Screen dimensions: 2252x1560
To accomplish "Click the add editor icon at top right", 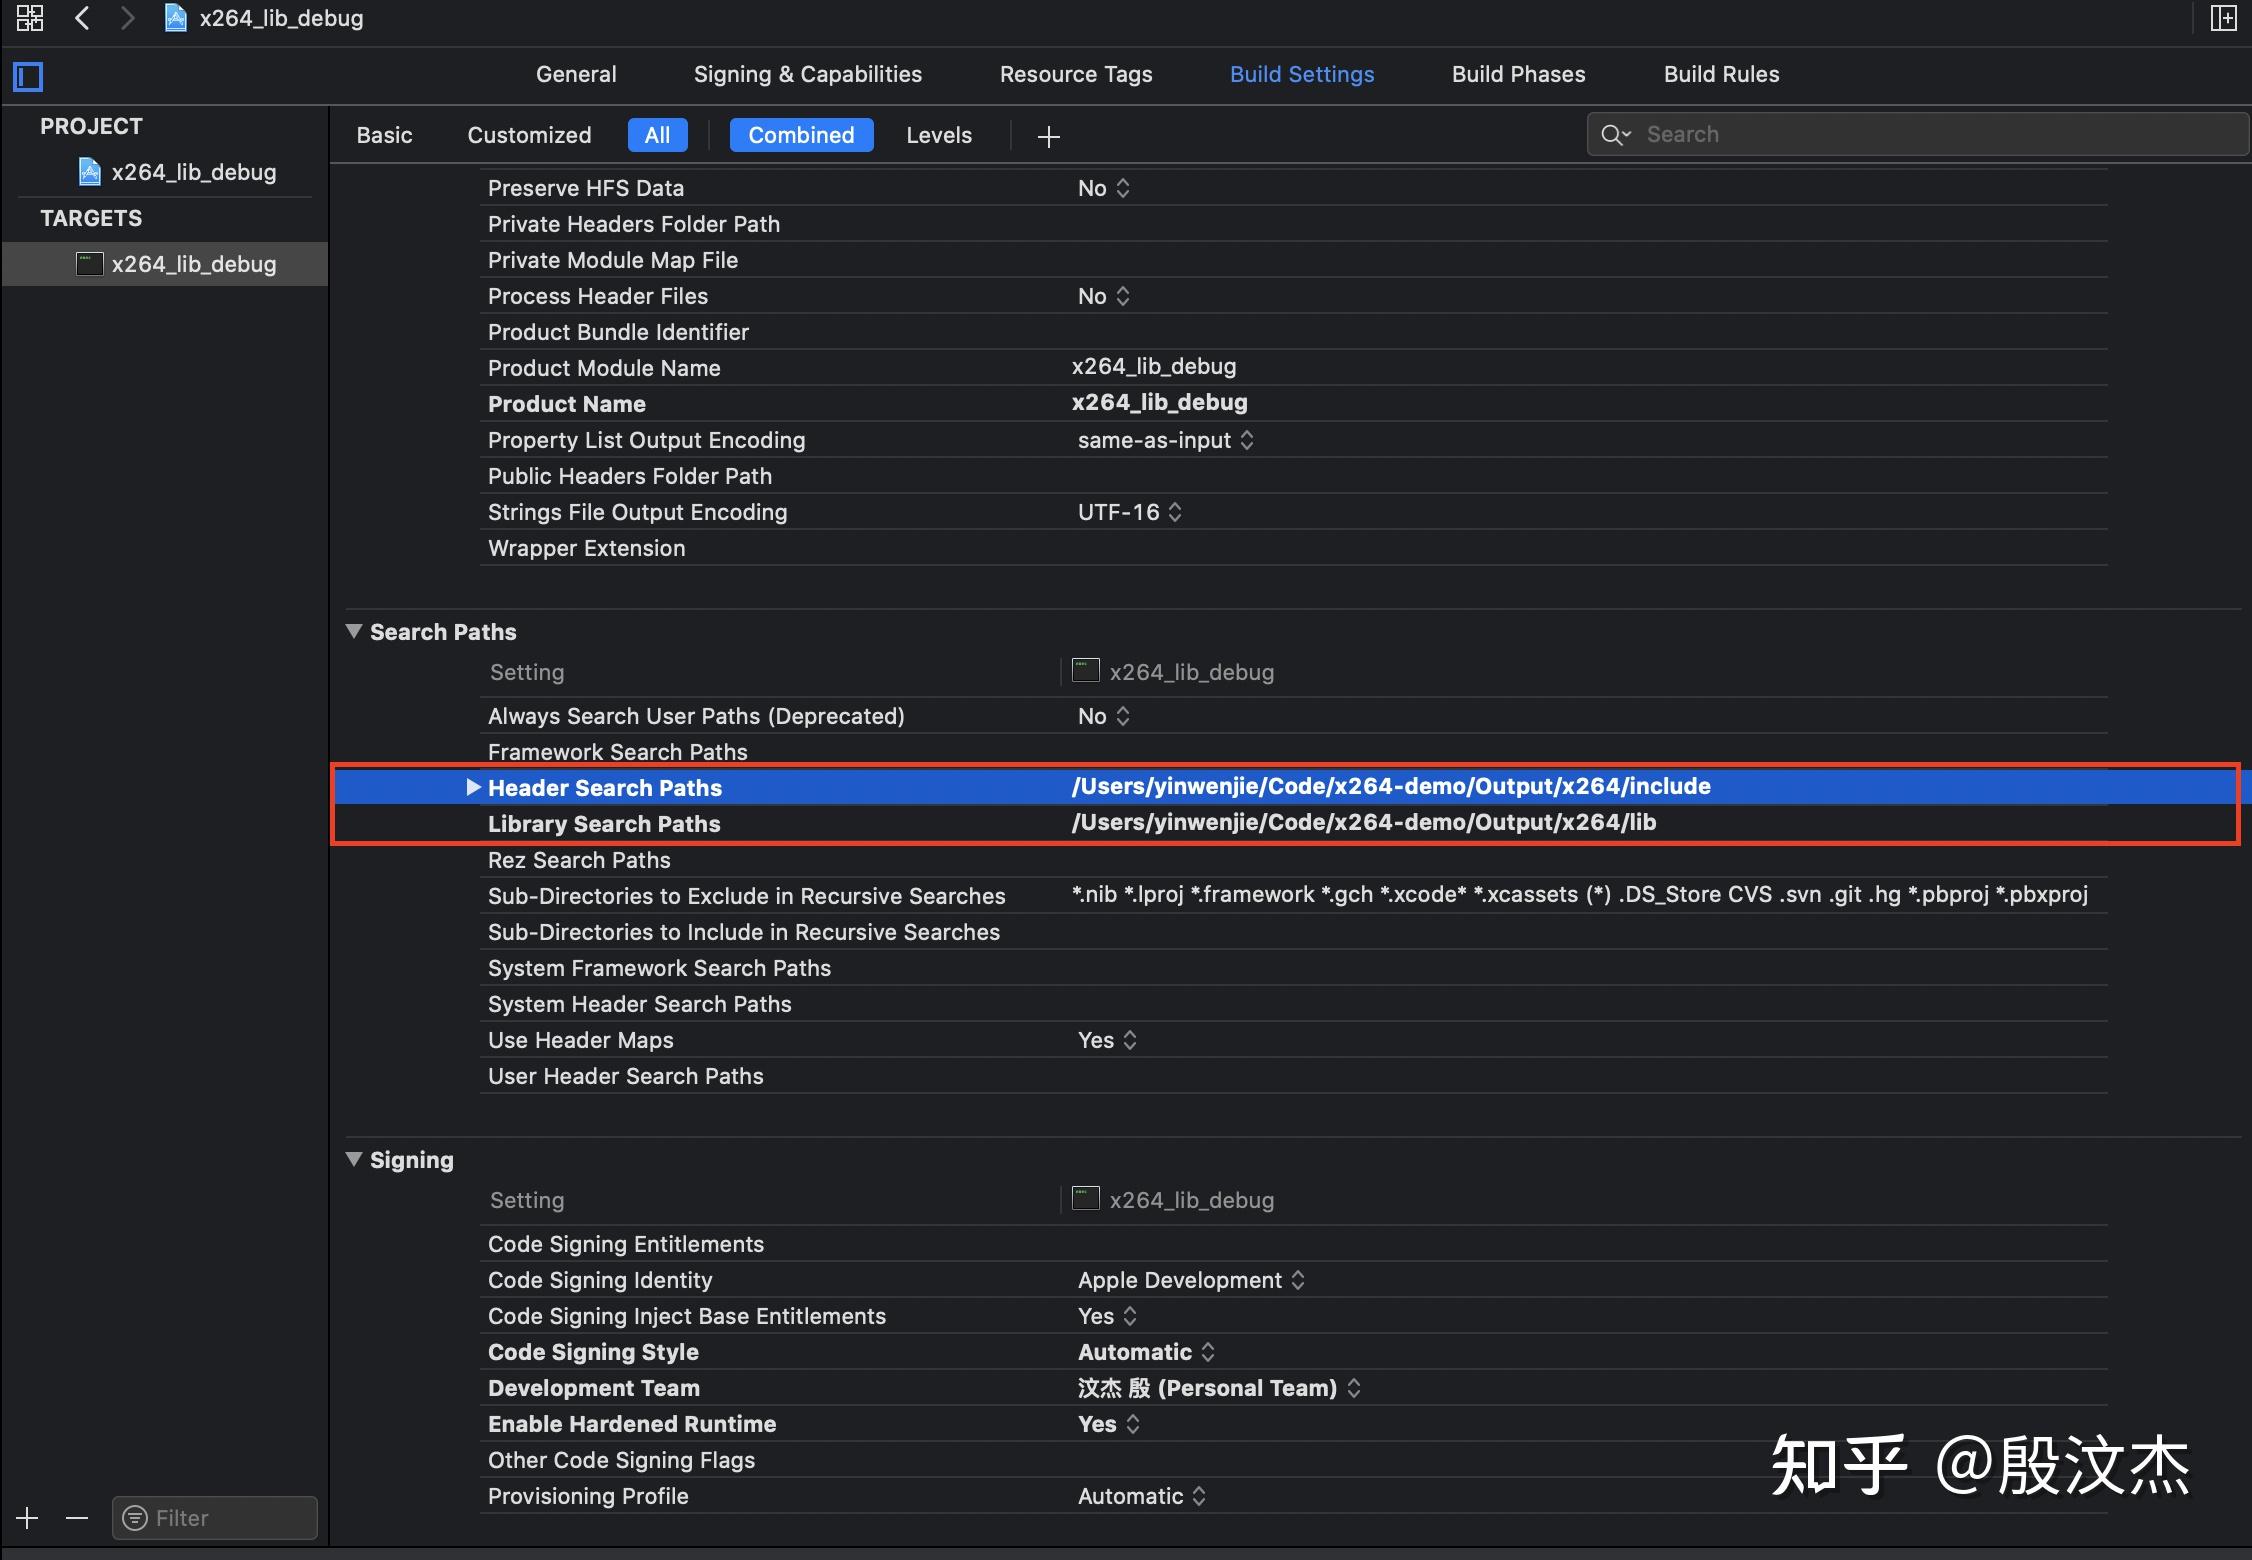I will pos(2224,18).
